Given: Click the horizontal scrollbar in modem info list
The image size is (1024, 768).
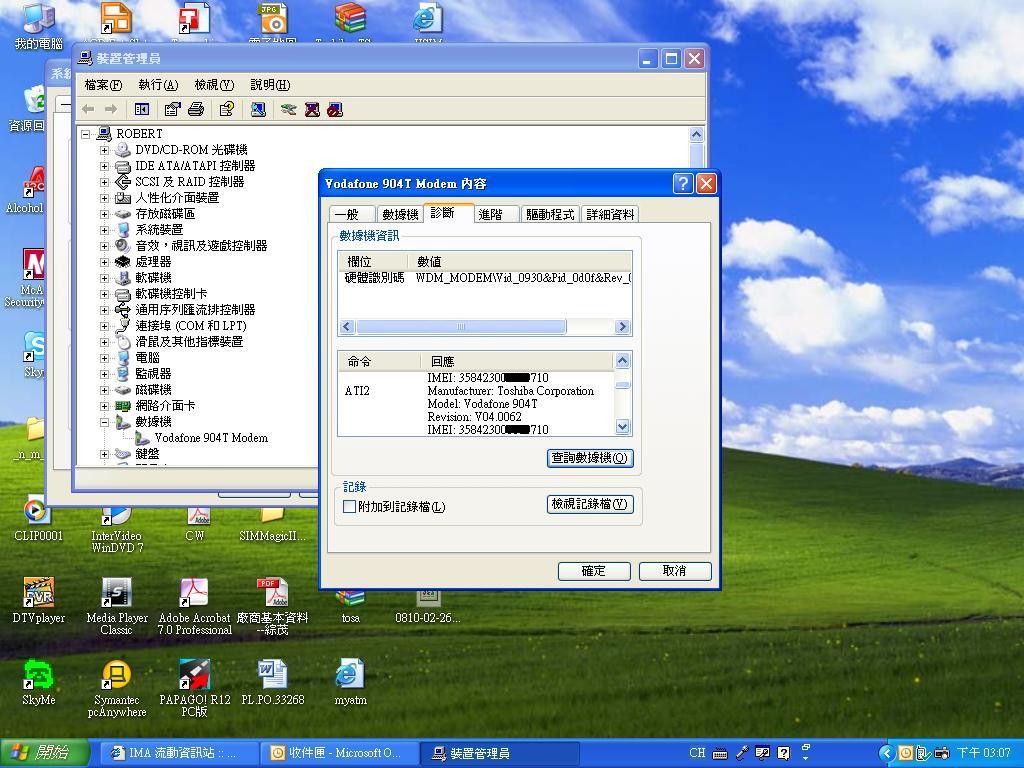Looking at the screenshot, I should (461, 327).
